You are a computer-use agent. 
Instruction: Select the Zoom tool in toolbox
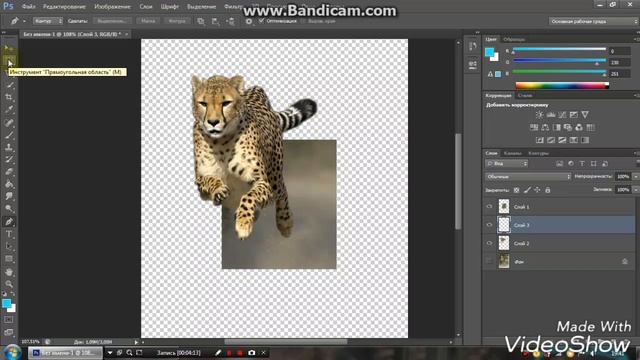(x=9, y=284)
